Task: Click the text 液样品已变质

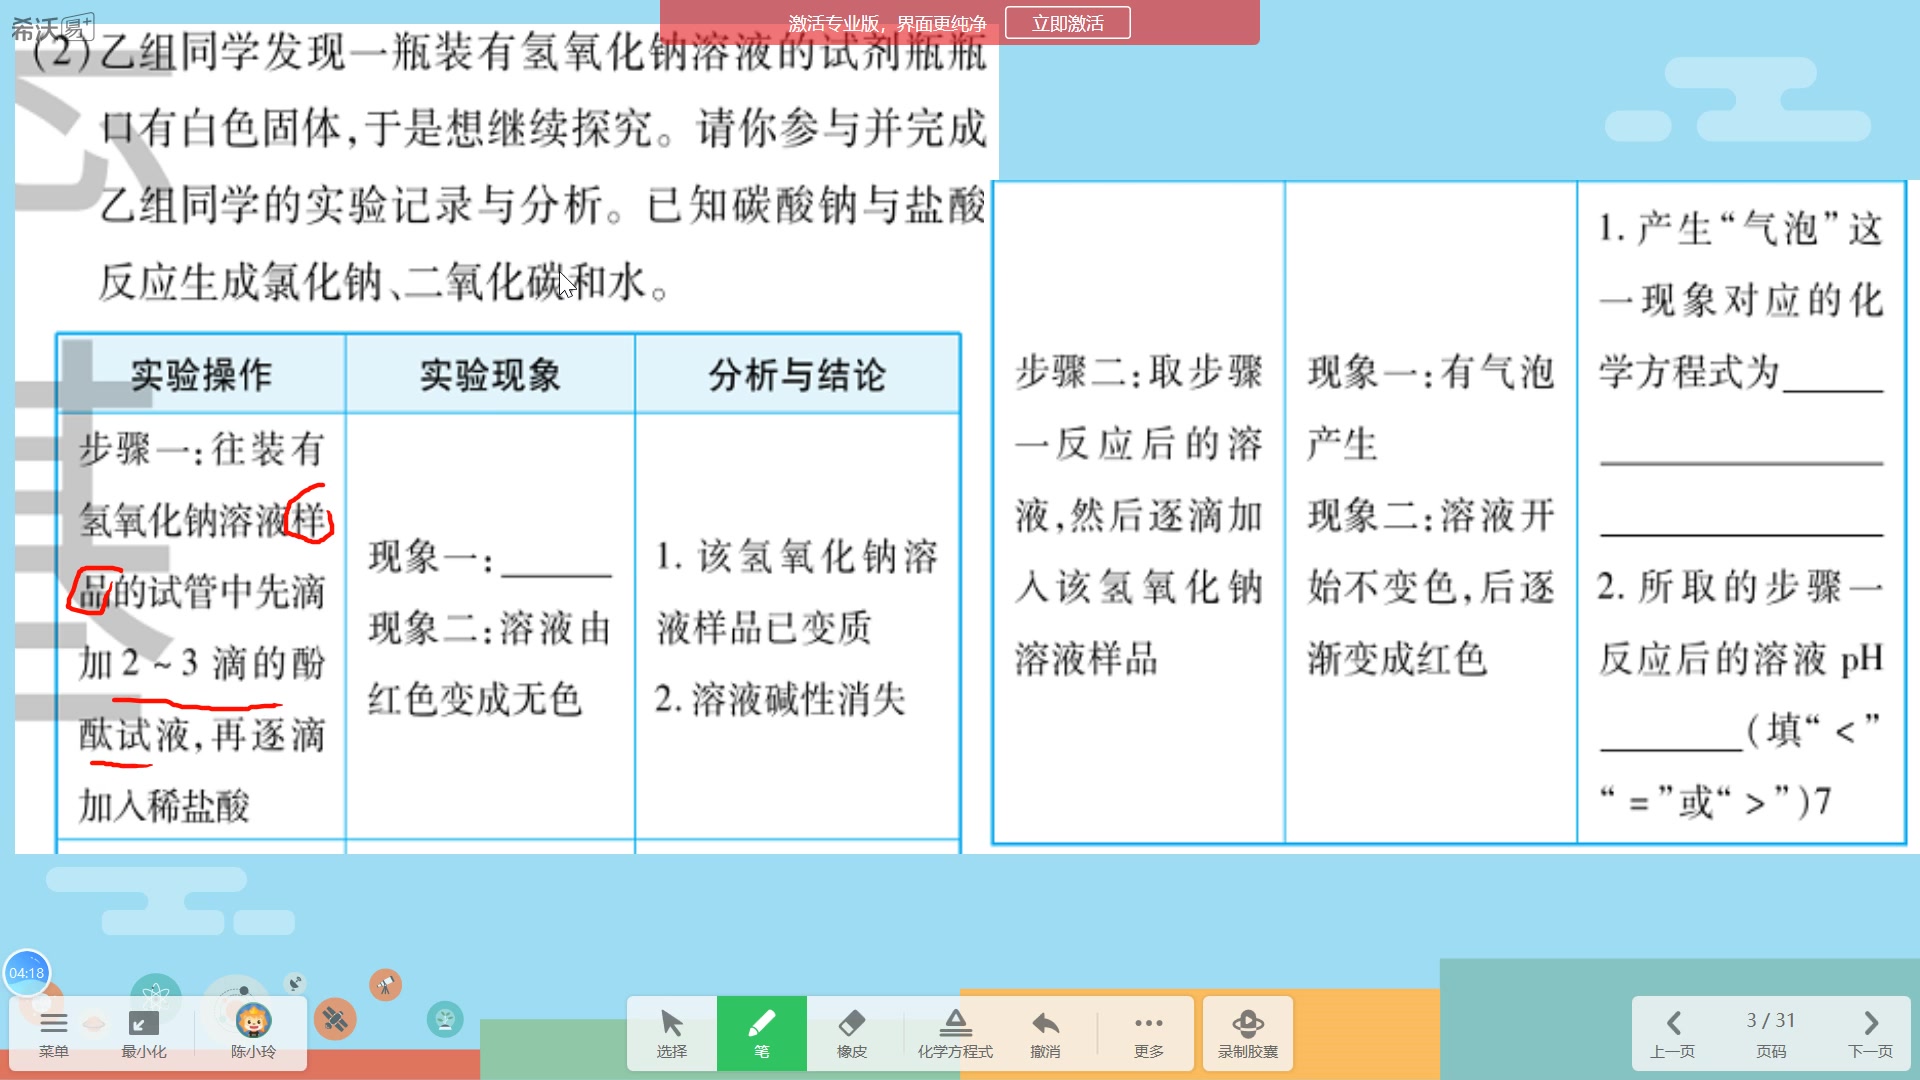Action: [764, 628]
